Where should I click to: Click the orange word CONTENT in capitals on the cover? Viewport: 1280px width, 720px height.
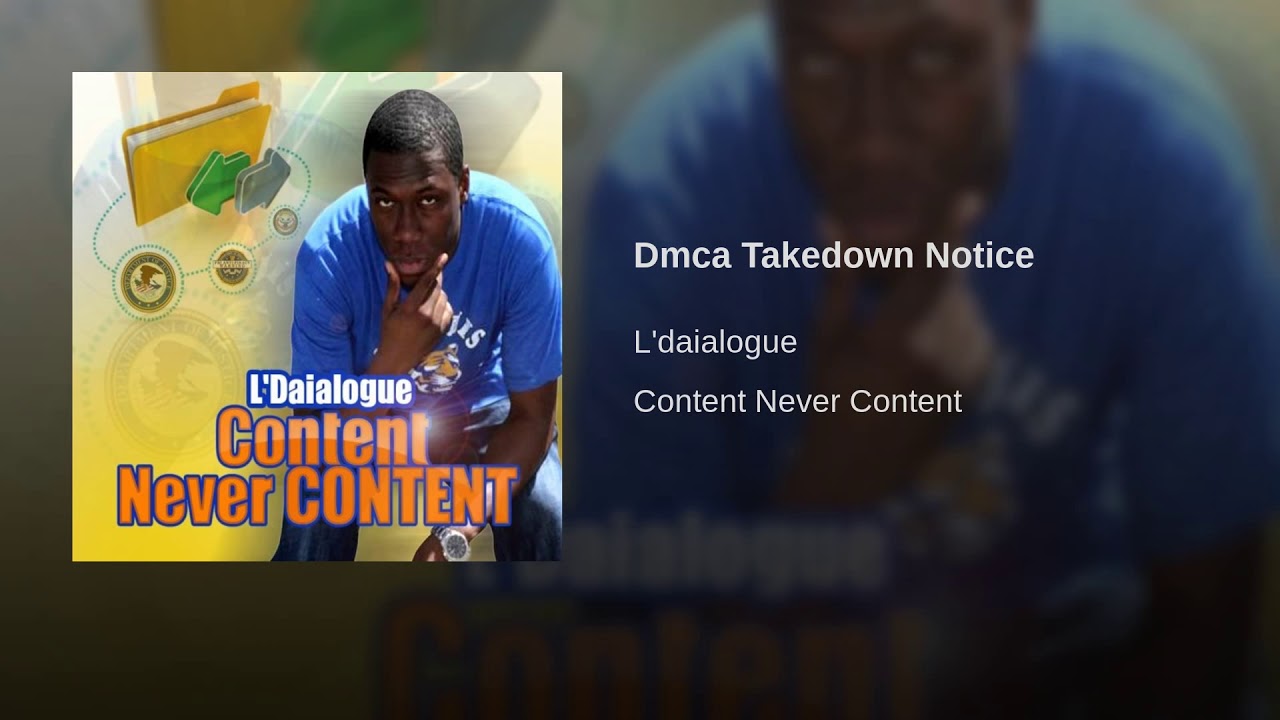click(x=398, y=495)
